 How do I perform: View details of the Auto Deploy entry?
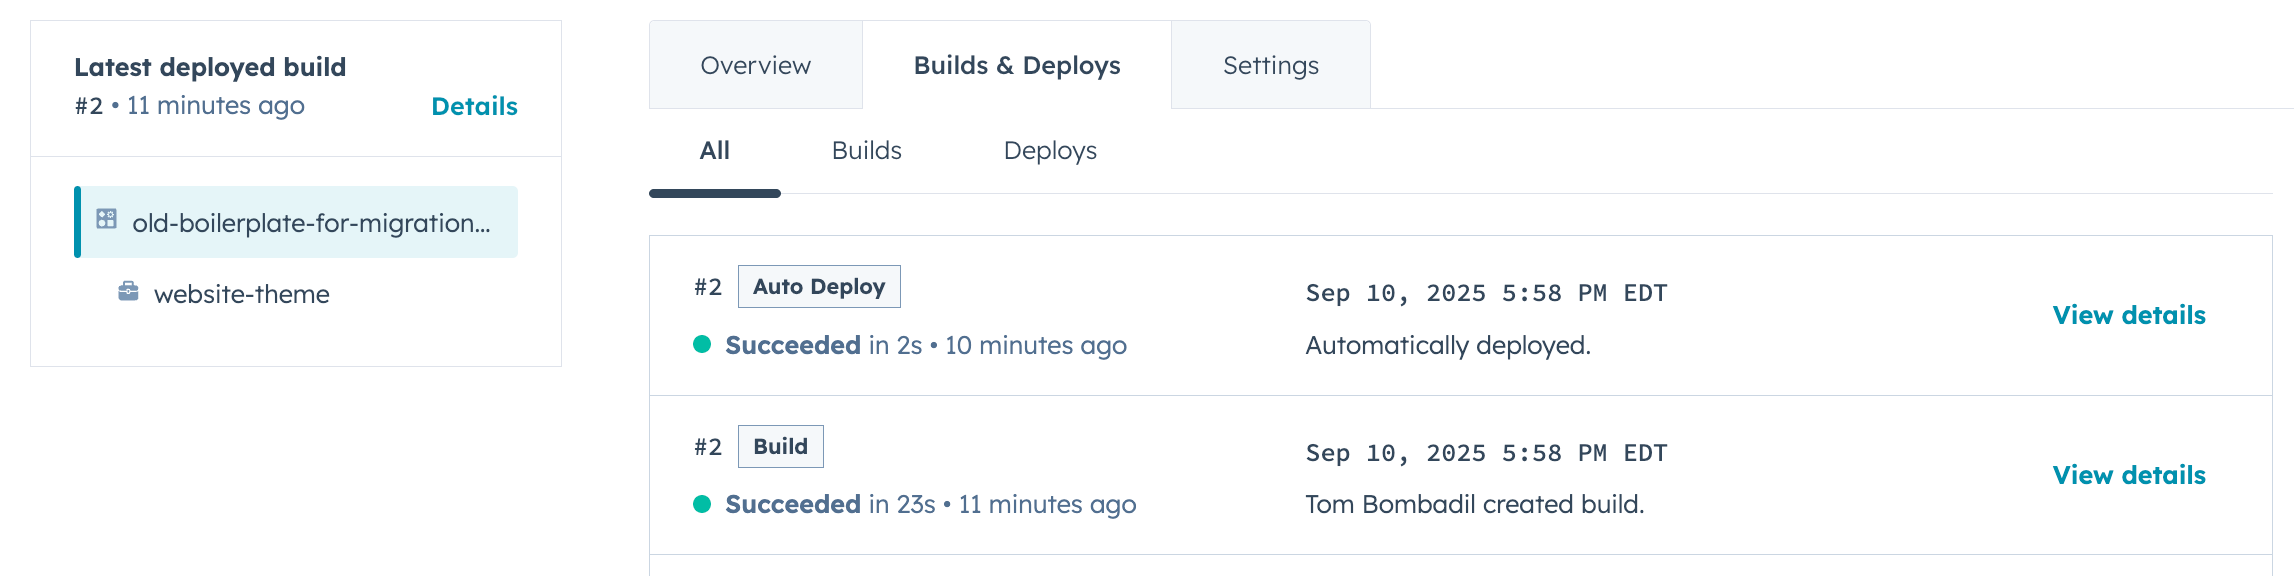pyautogui.click(x=2128, y=316)
